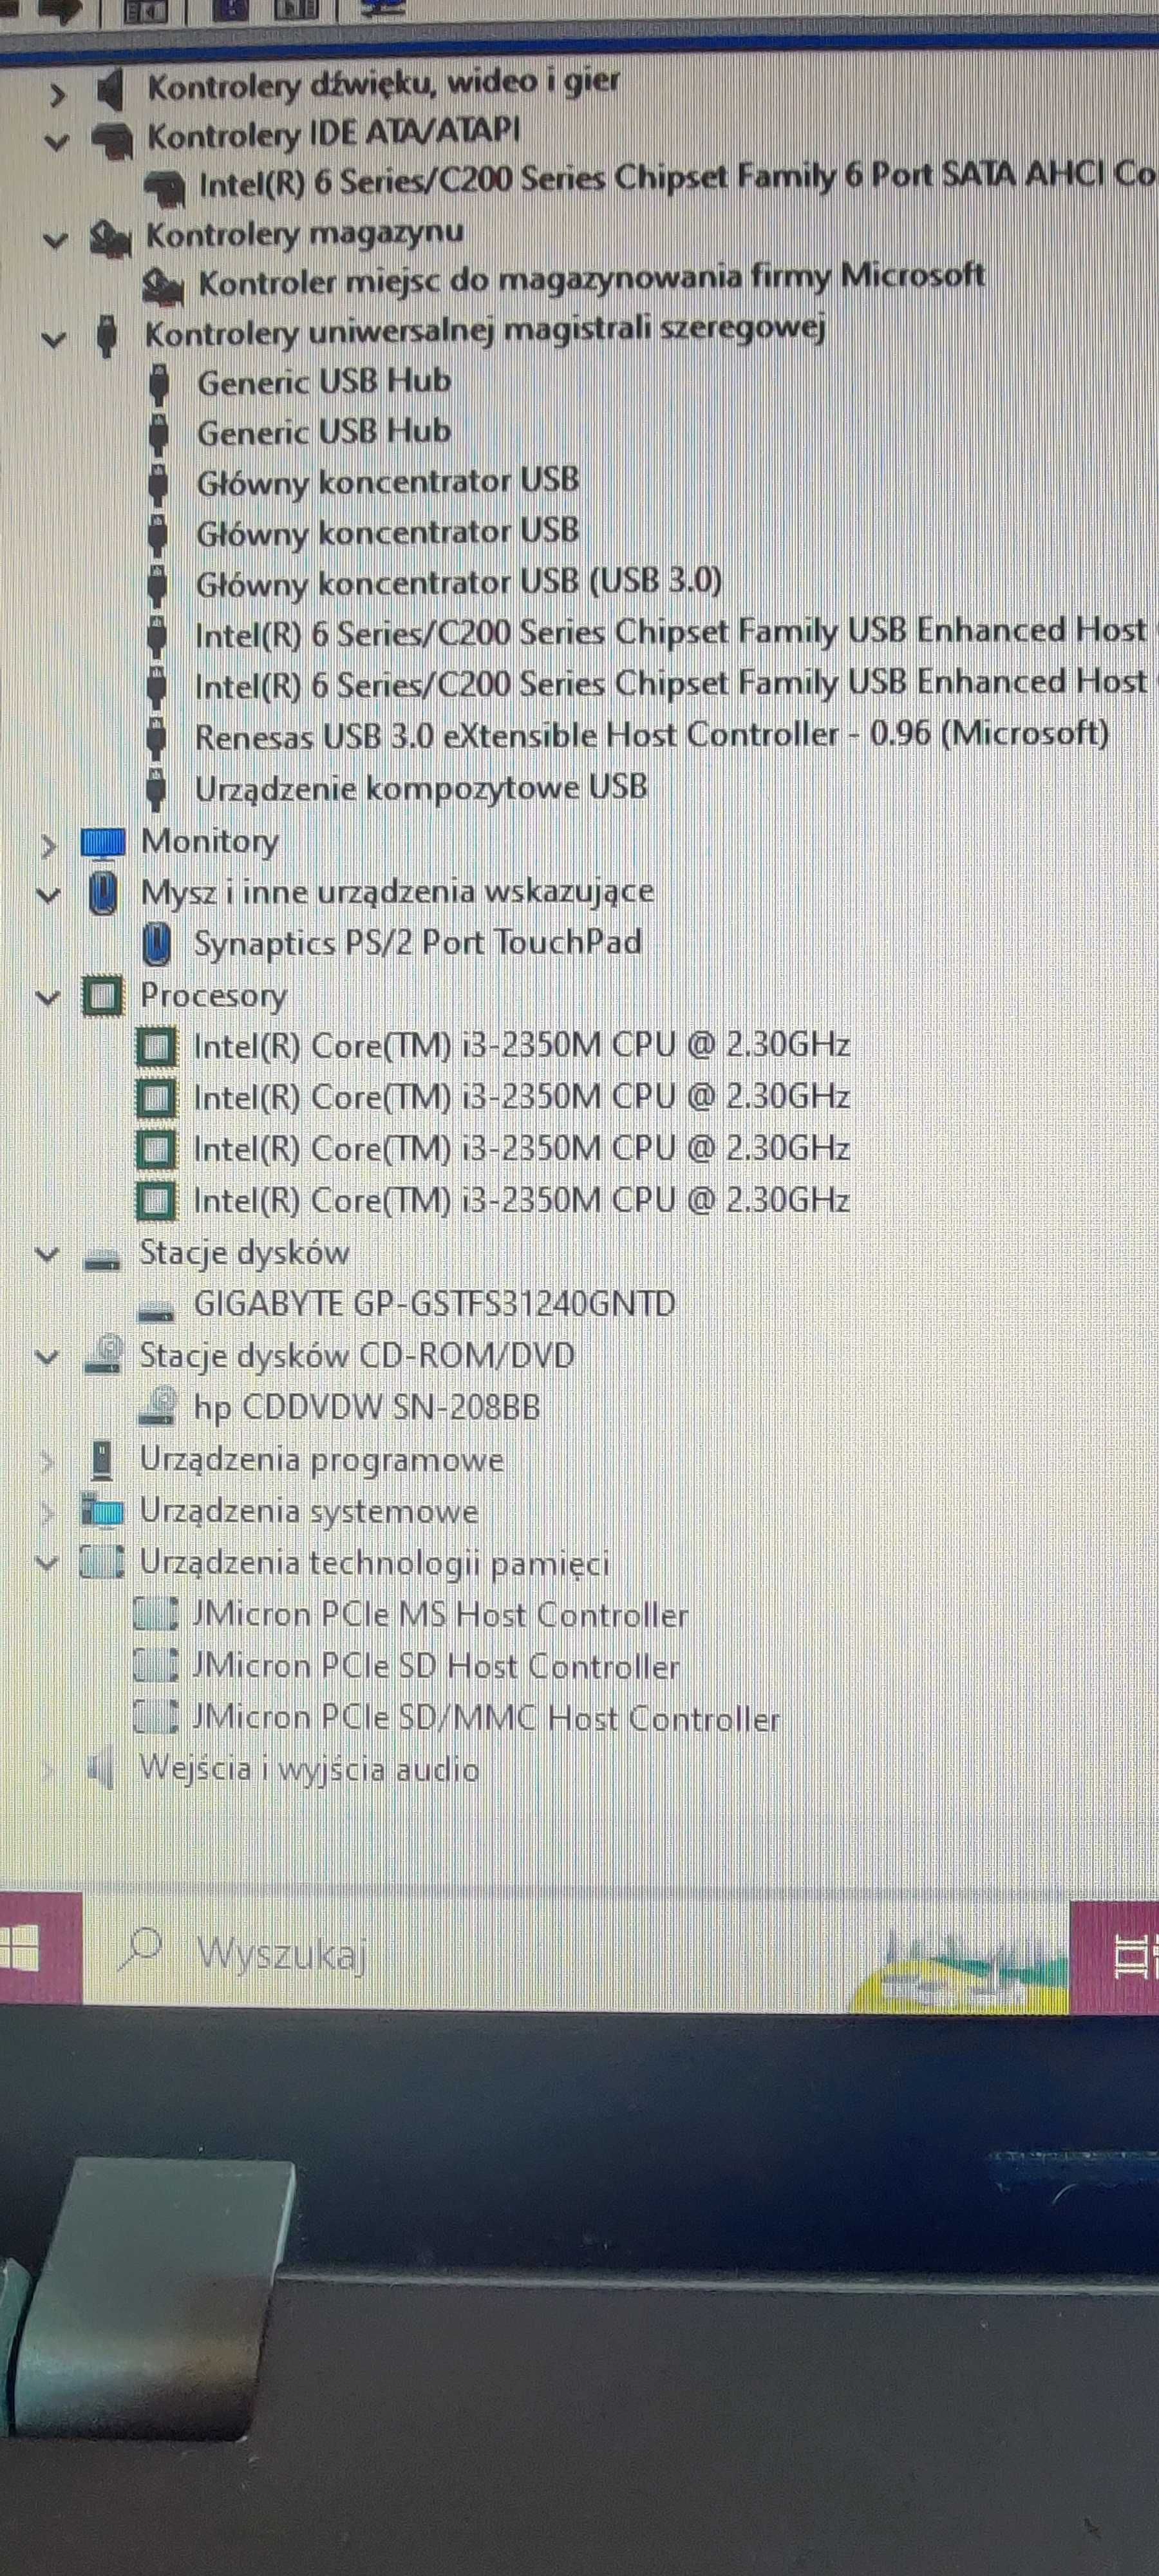1159x2576 pixels.
Task: Click the USB icon of Urządzenie kompozytowe USB
Action: point(156,790)
